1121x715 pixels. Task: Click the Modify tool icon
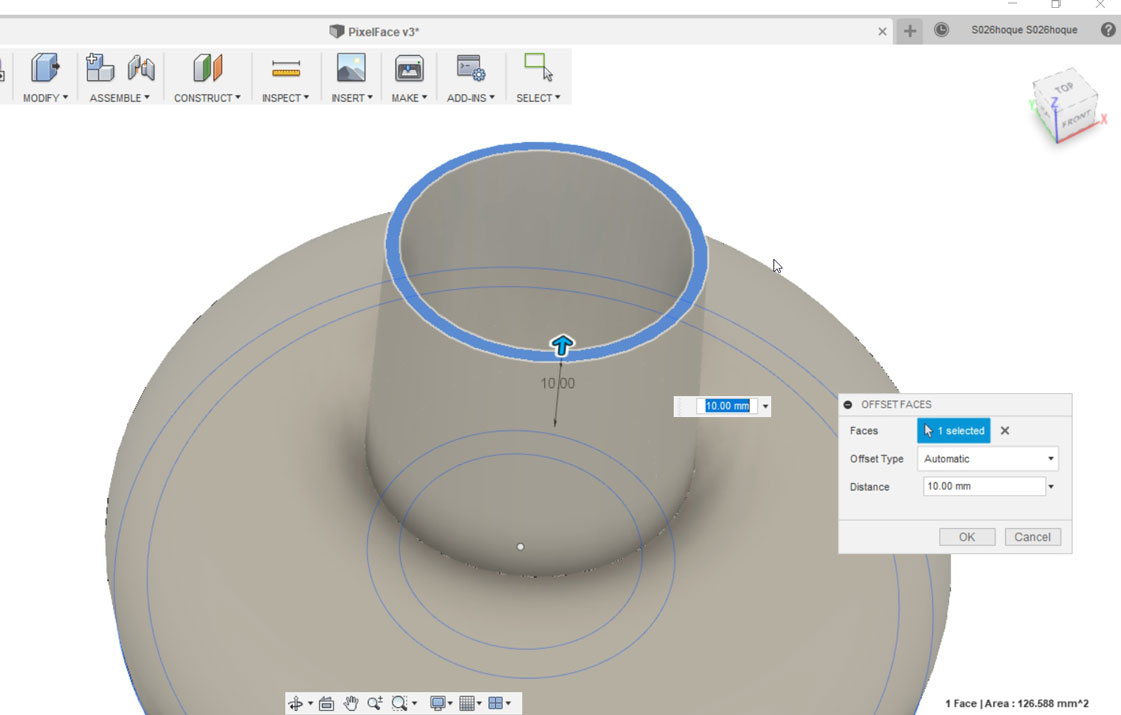[45, 69]
